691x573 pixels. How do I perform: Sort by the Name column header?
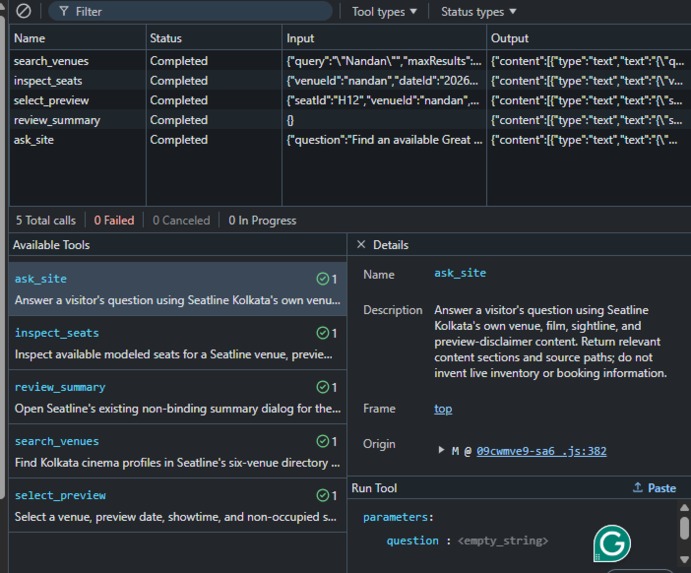click(x=78, y=38)
